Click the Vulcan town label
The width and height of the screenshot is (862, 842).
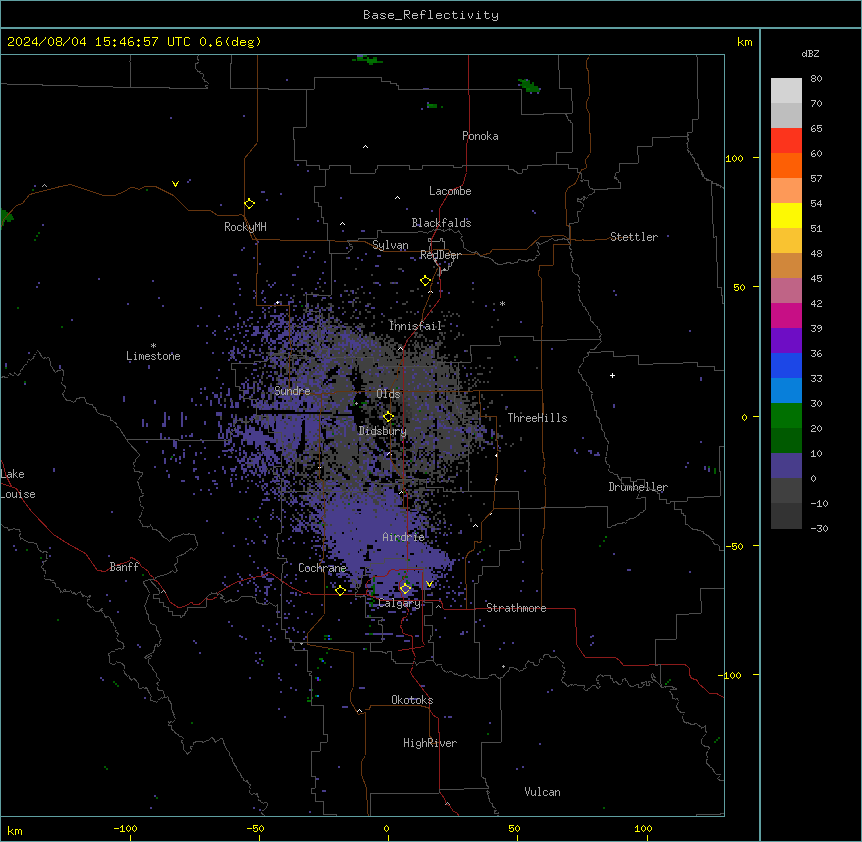[x=542, y=792]
